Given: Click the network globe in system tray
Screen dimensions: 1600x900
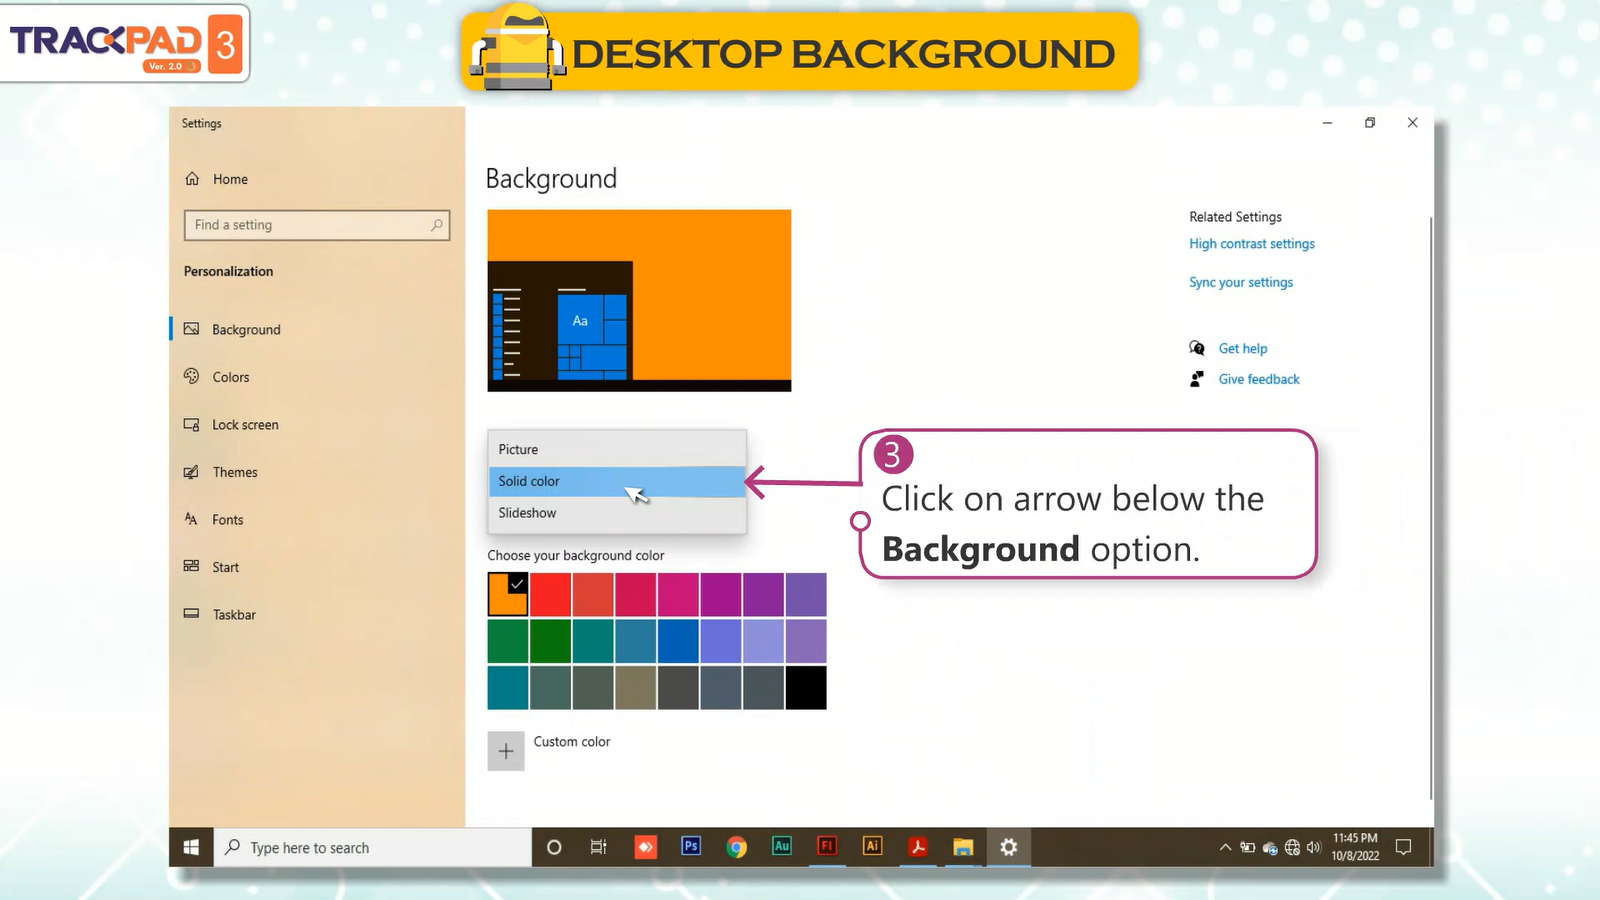Looking at the screenshot, I should [x=1292, y=848].
